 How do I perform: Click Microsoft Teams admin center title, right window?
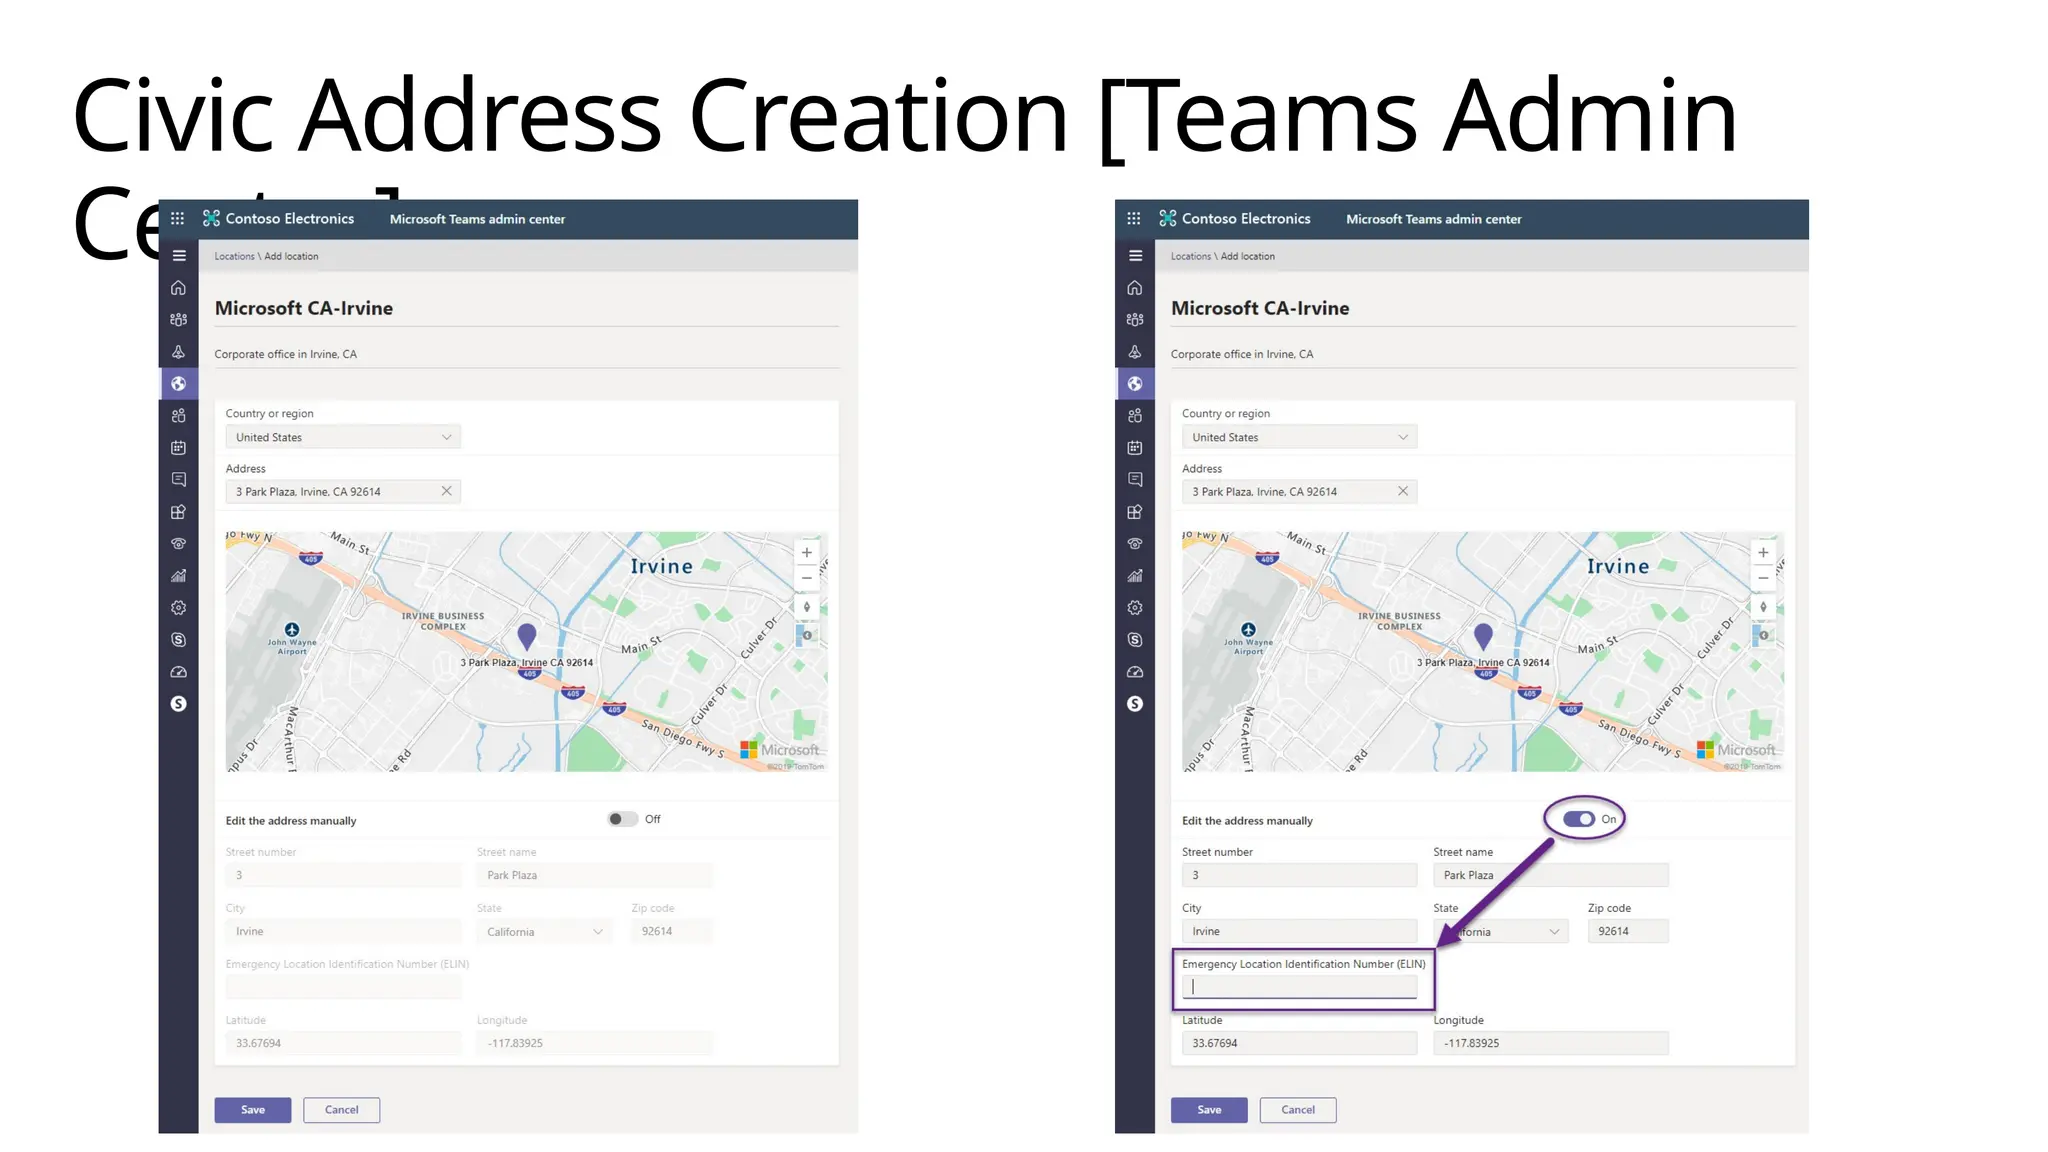click(1434, 219)
